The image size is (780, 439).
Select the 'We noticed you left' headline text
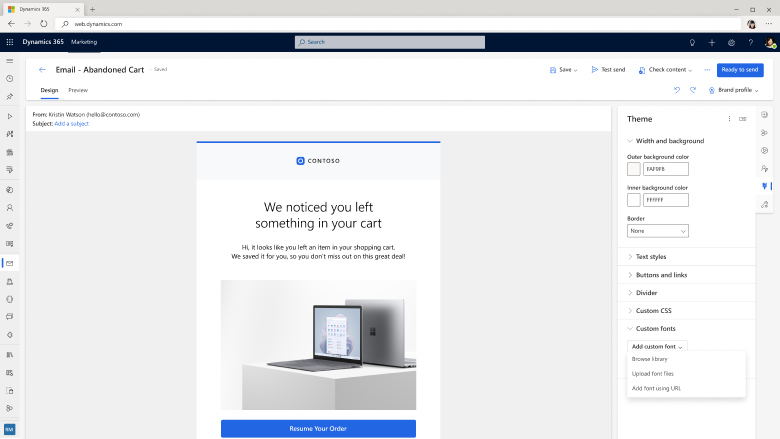coord(318,215)
